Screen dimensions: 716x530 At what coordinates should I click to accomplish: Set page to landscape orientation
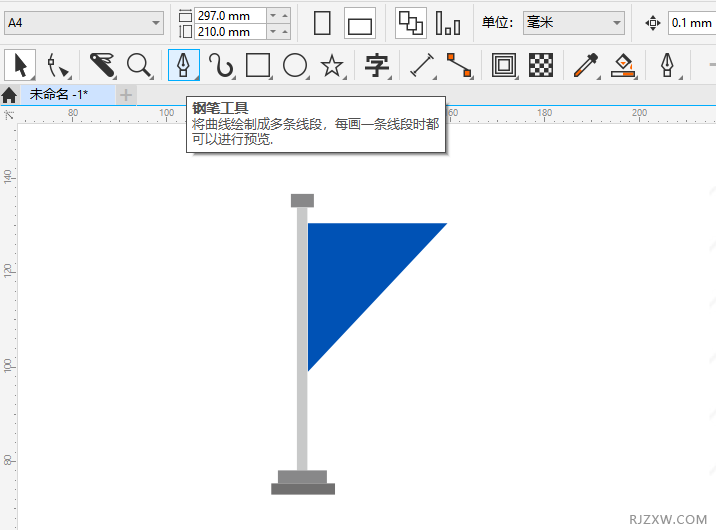click(360, 23)
